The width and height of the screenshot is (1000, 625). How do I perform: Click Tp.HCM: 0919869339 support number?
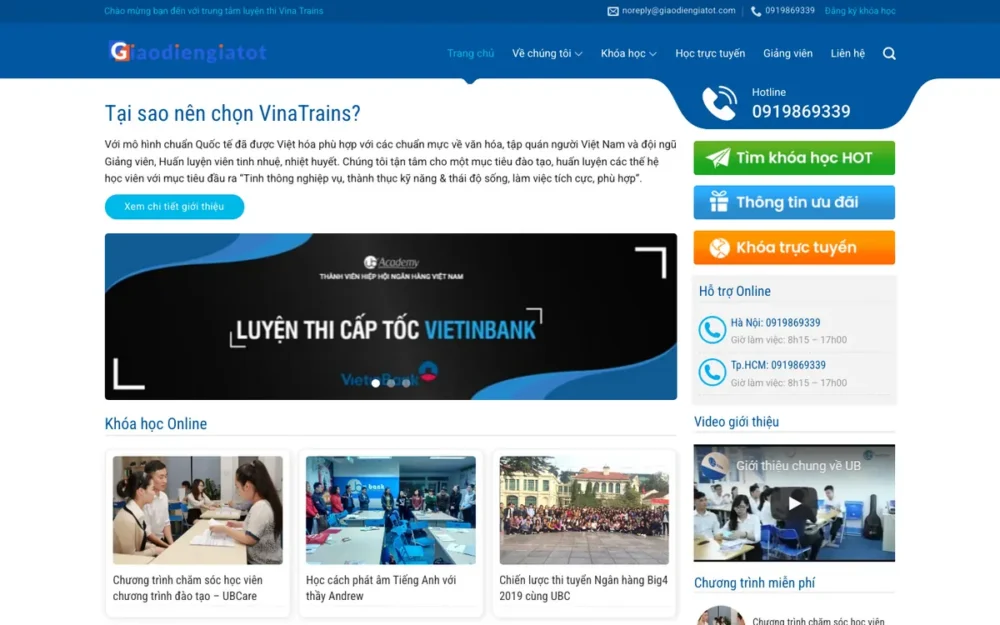pos(778,365)
